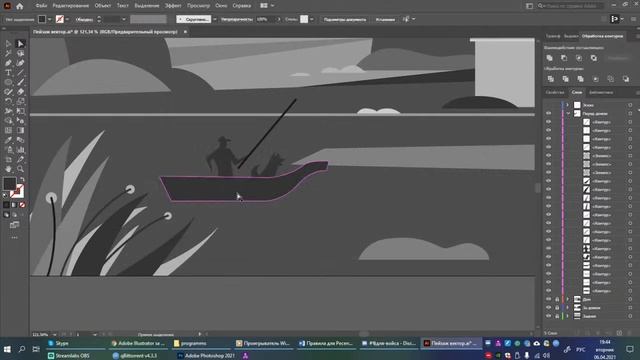Select the Selection tool black arrow
Image resolution: width=640 pixels, height=360 pixels.
coord(8,44)
